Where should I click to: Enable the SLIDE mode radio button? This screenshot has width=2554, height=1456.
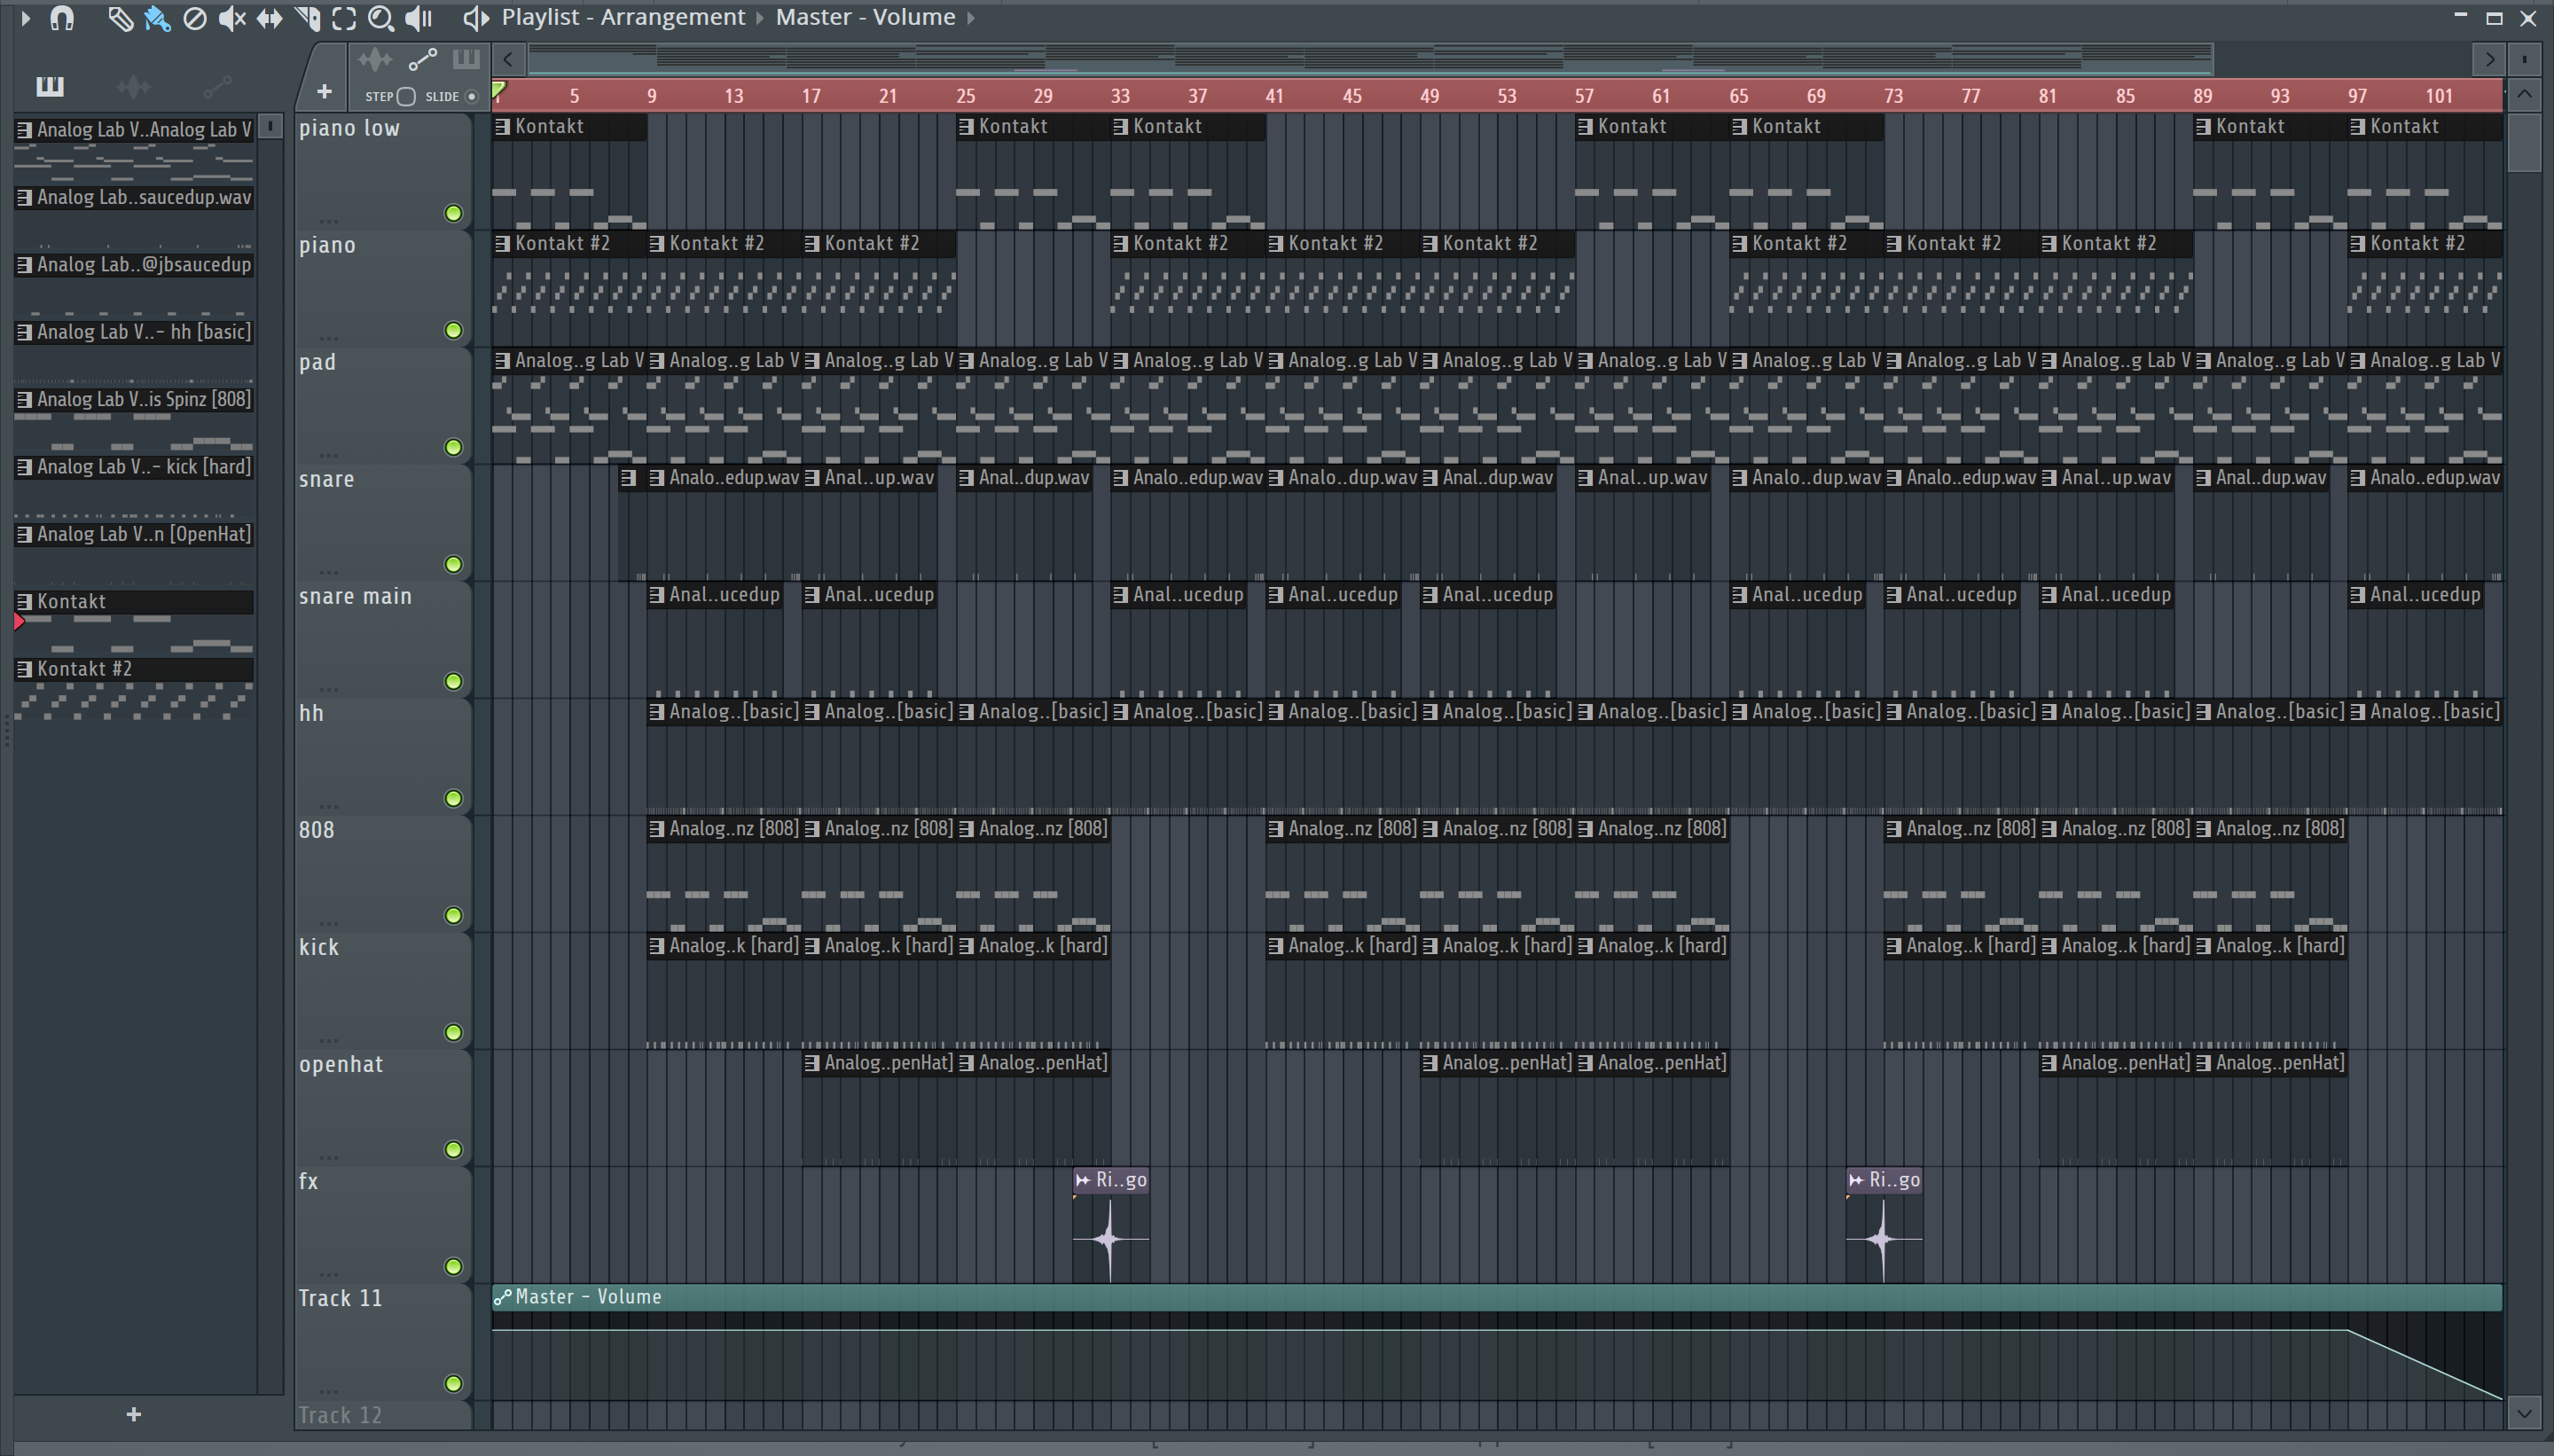click(472, 96)
